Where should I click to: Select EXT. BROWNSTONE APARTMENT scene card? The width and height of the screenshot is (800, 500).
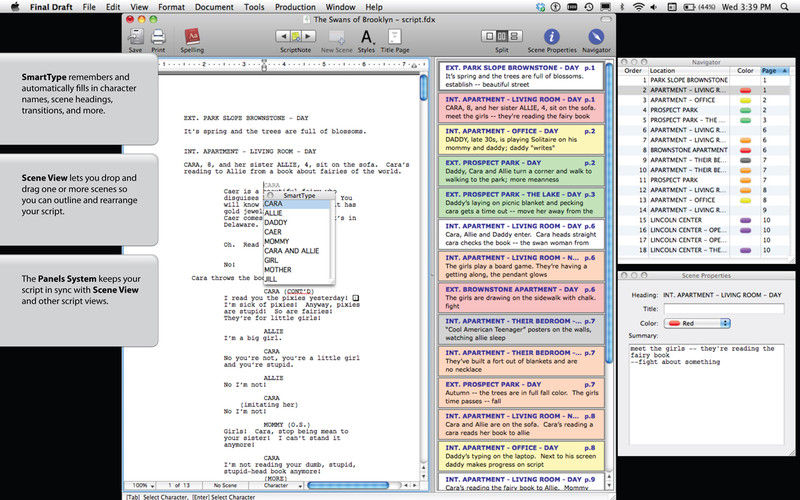tap(520, 297)
